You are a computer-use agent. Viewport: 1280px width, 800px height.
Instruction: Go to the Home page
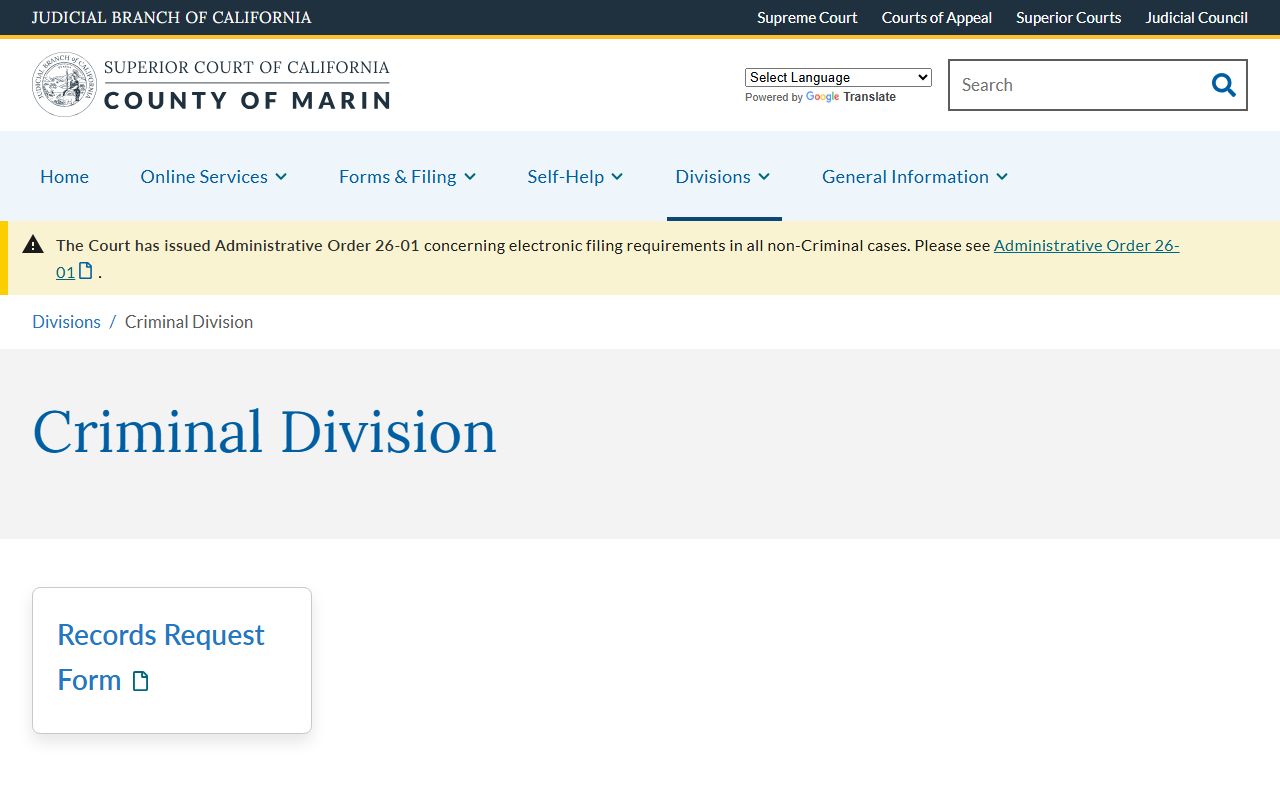64,176
